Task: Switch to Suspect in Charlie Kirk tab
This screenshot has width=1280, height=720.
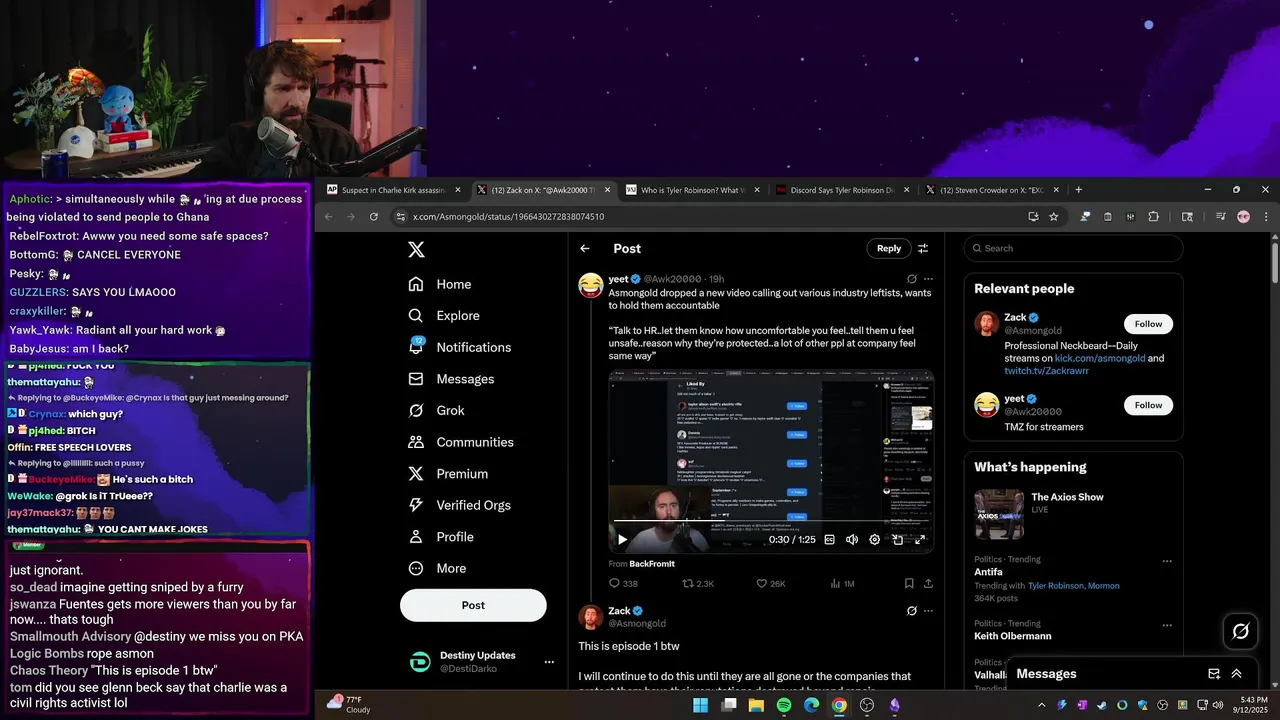Action: point(394,190)
